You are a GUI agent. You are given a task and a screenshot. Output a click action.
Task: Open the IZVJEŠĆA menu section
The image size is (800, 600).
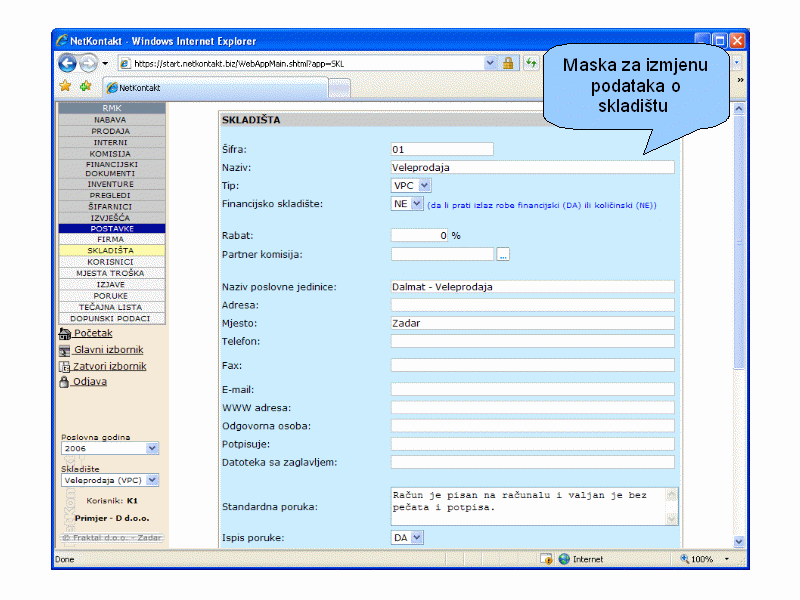tap(112, 218)
